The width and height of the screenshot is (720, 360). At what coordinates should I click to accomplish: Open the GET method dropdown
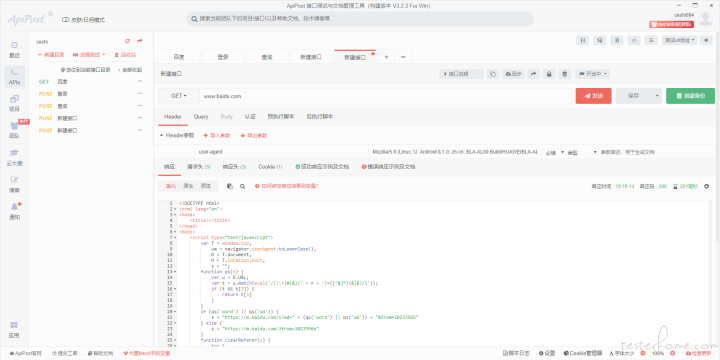pos(179,96)
